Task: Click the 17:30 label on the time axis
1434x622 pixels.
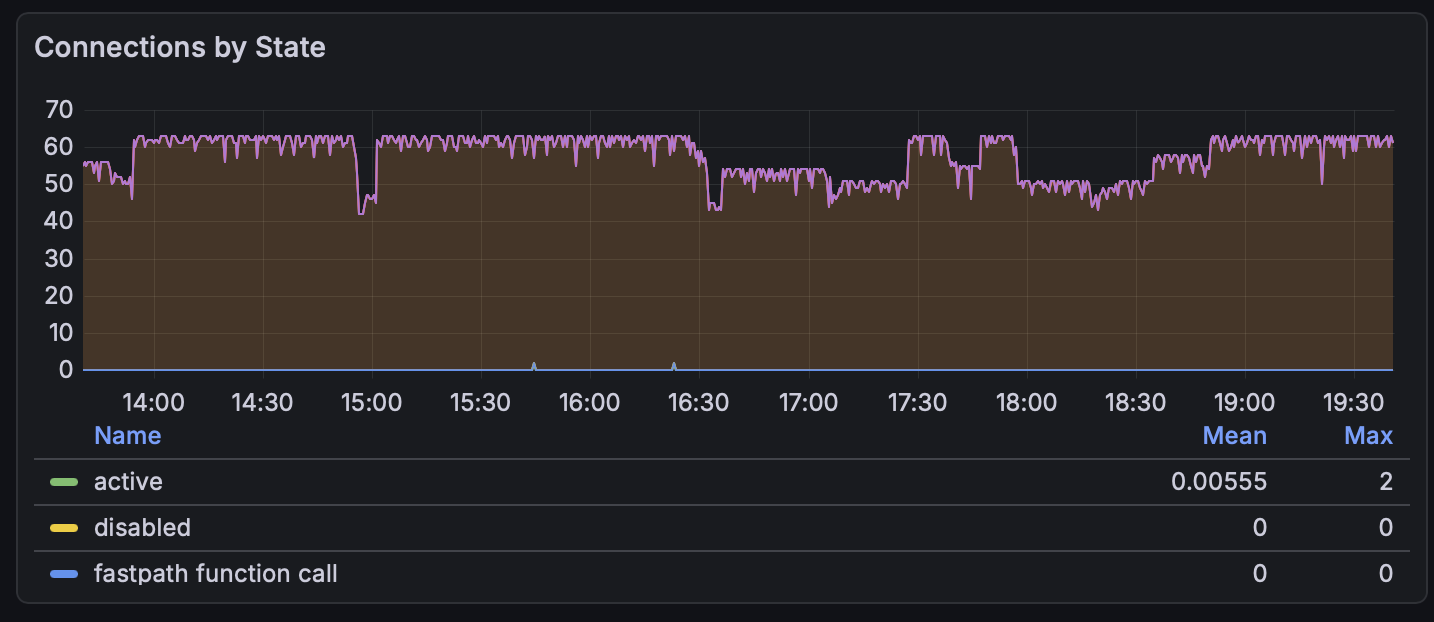Action: point(917,403)
